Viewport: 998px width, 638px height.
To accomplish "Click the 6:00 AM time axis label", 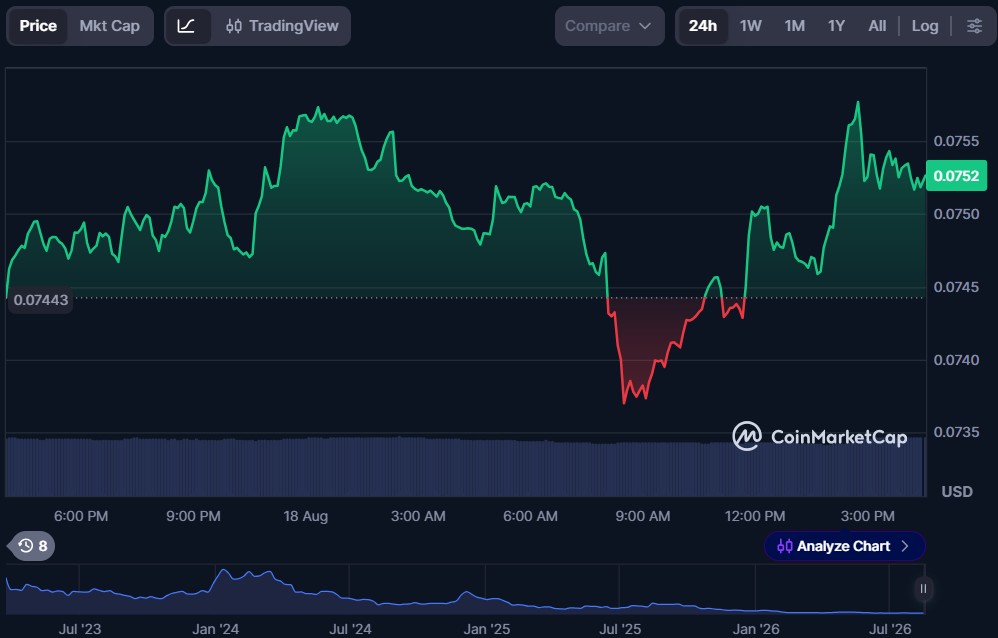I will 530,516.
